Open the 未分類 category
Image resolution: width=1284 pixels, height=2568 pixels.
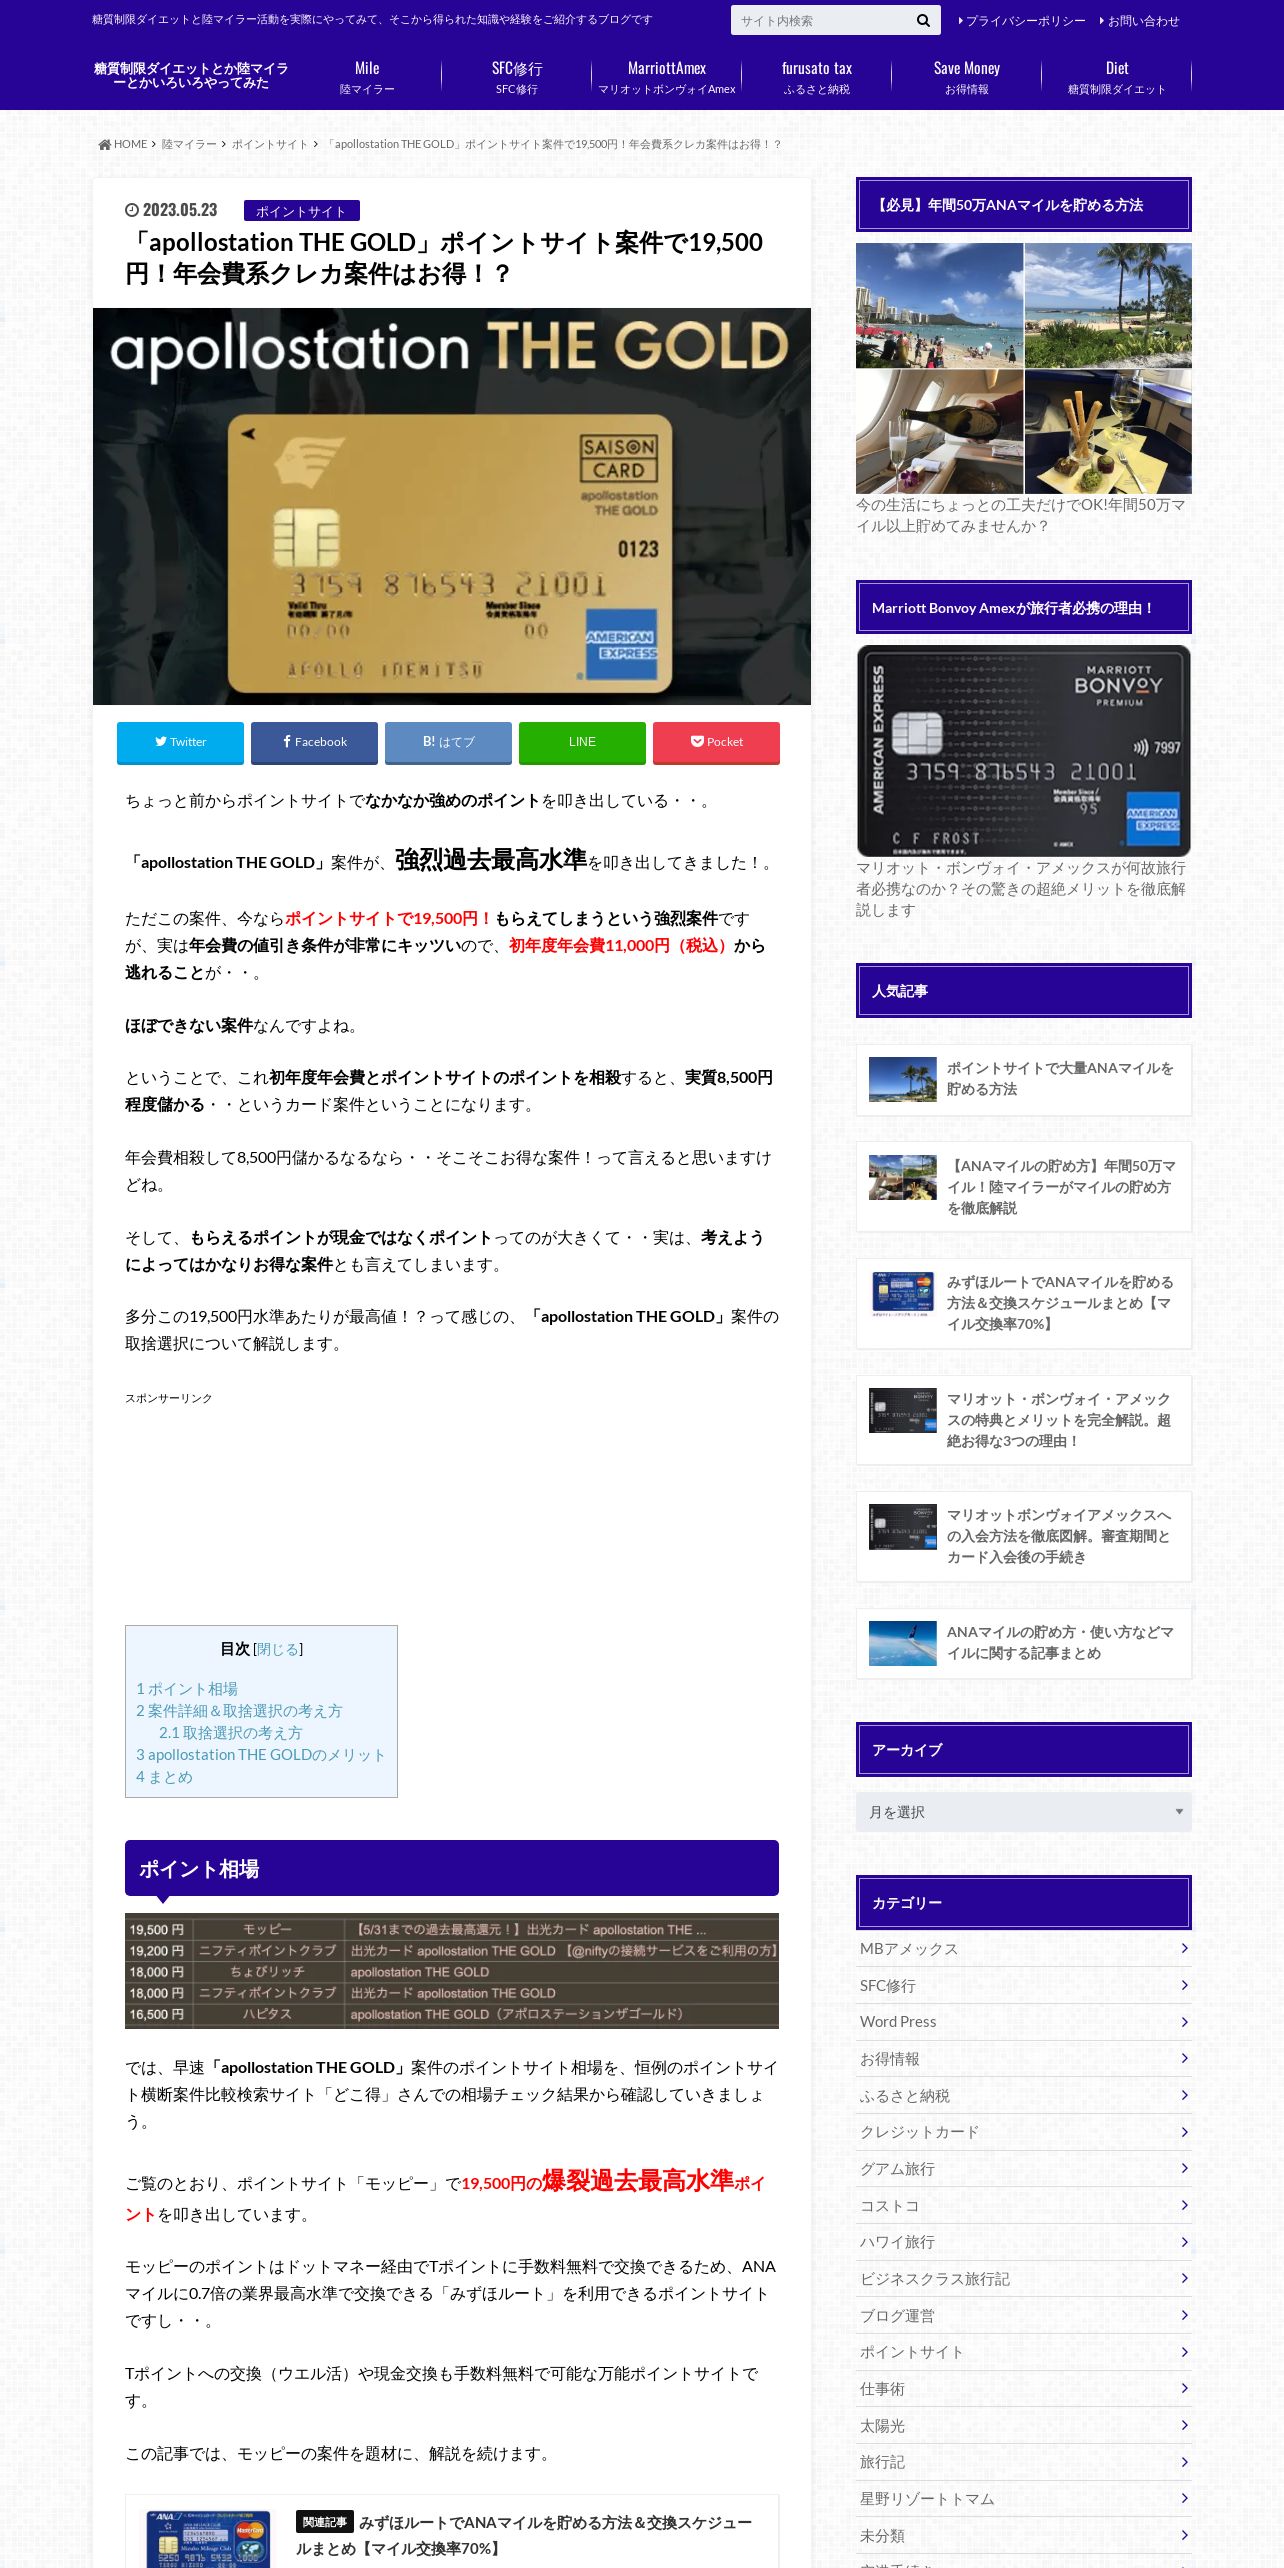[x=1024, y=2535]
